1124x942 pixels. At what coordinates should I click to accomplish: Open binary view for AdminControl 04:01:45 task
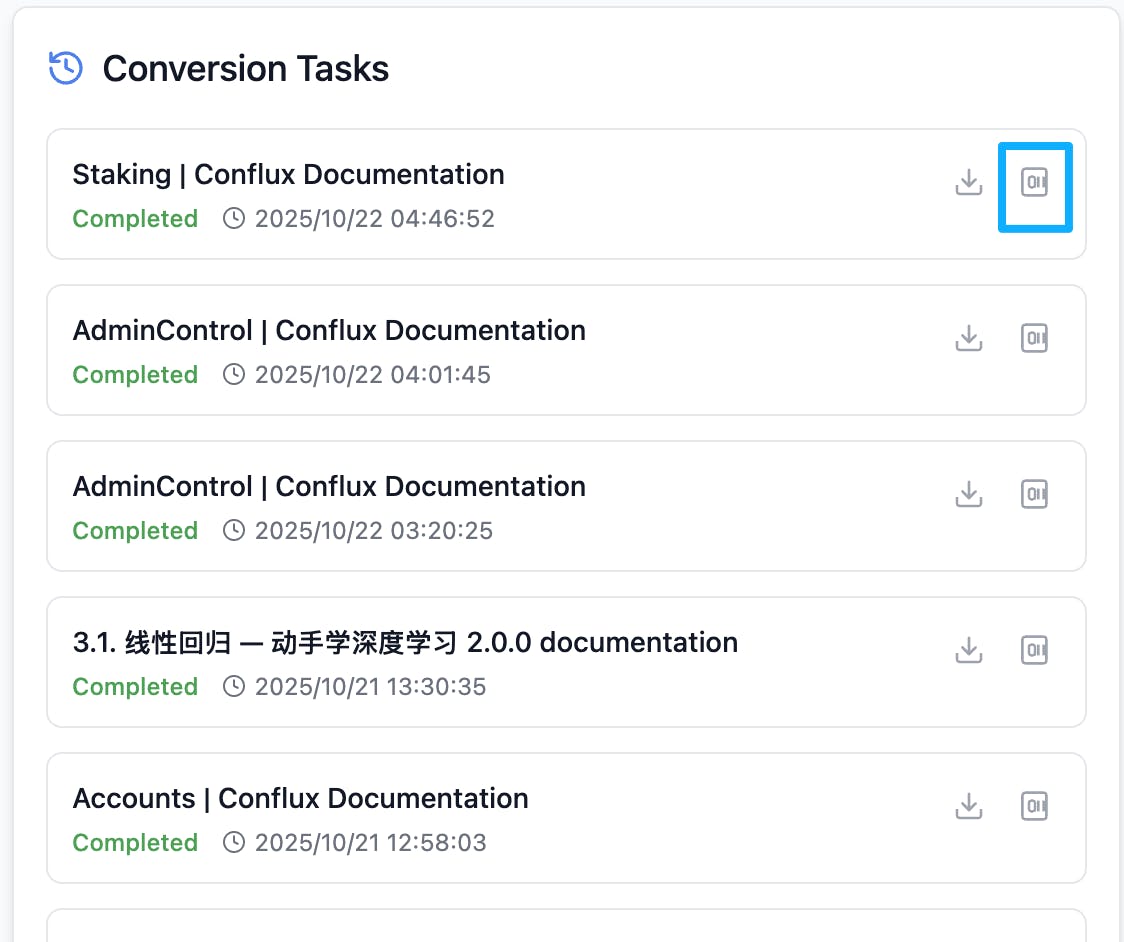coord(1034,339)
